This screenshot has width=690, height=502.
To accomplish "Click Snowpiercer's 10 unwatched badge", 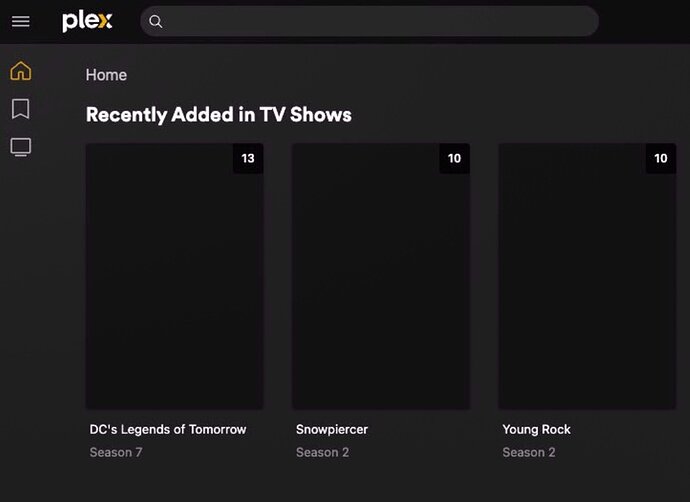I will (454, 158).
